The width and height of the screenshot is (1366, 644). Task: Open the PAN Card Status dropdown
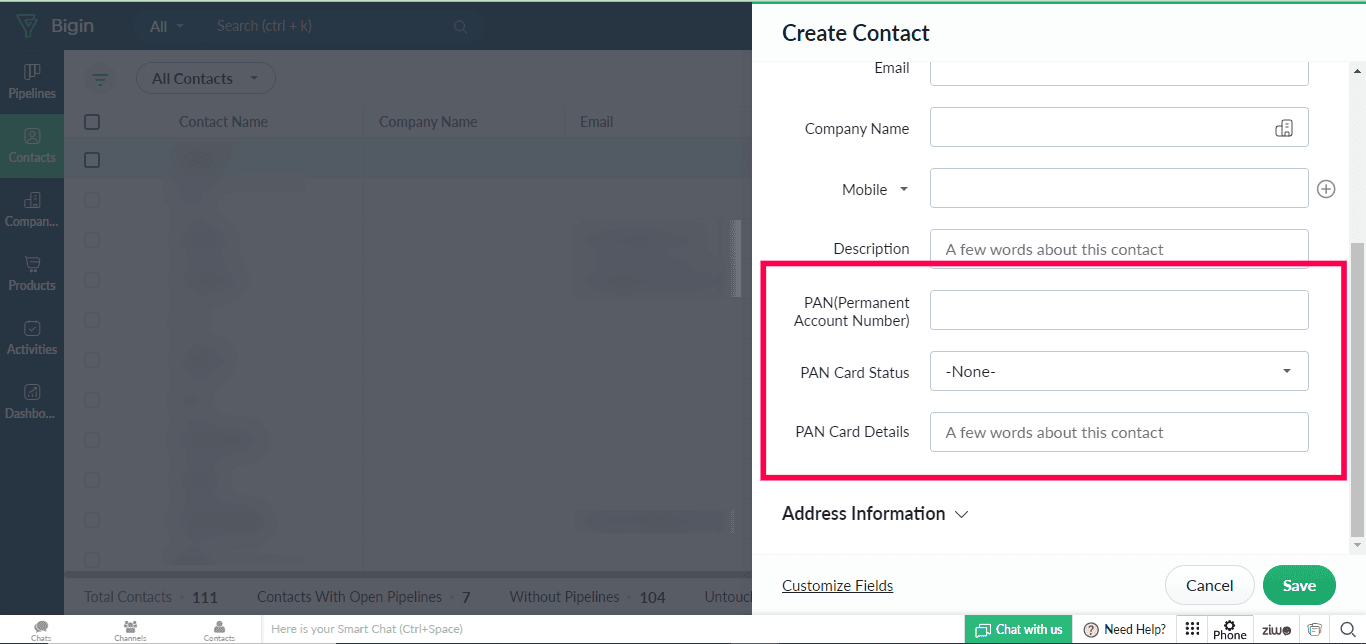(1119, 371)
